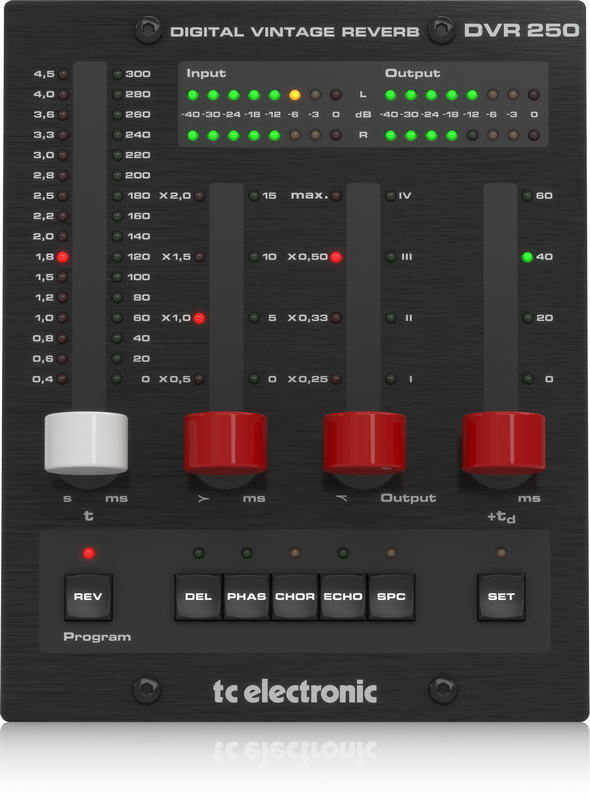
Task: Click the lit 1,8 seconds LED
Action: 63,257
